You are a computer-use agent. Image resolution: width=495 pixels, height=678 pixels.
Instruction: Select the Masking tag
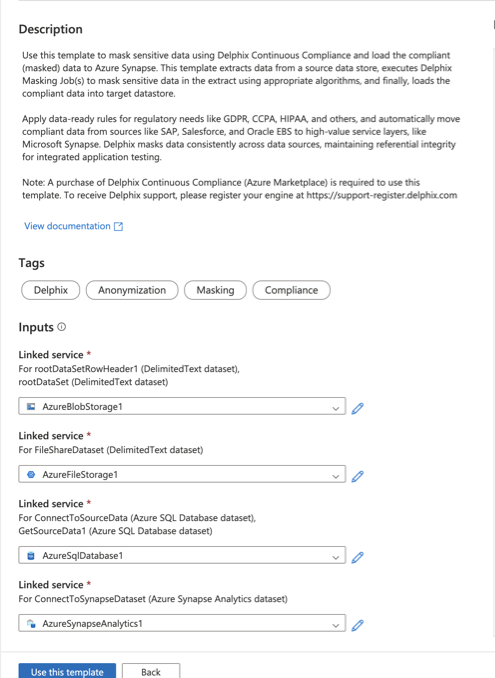pos(215,290)
